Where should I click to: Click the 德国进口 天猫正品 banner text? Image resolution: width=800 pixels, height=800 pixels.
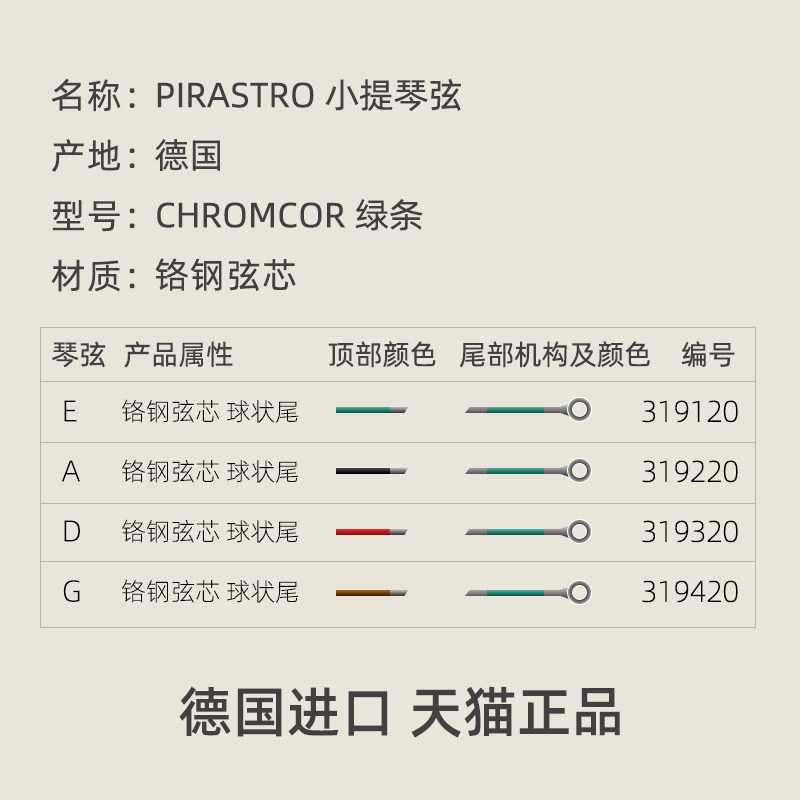point(401,712)
